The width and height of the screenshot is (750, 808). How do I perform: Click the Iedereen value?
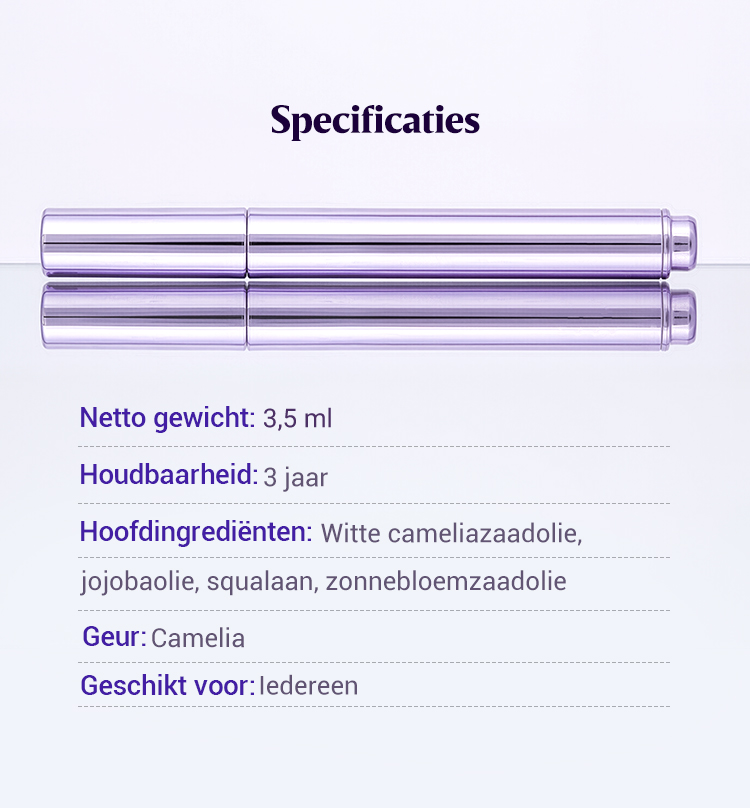coord(308,686)
